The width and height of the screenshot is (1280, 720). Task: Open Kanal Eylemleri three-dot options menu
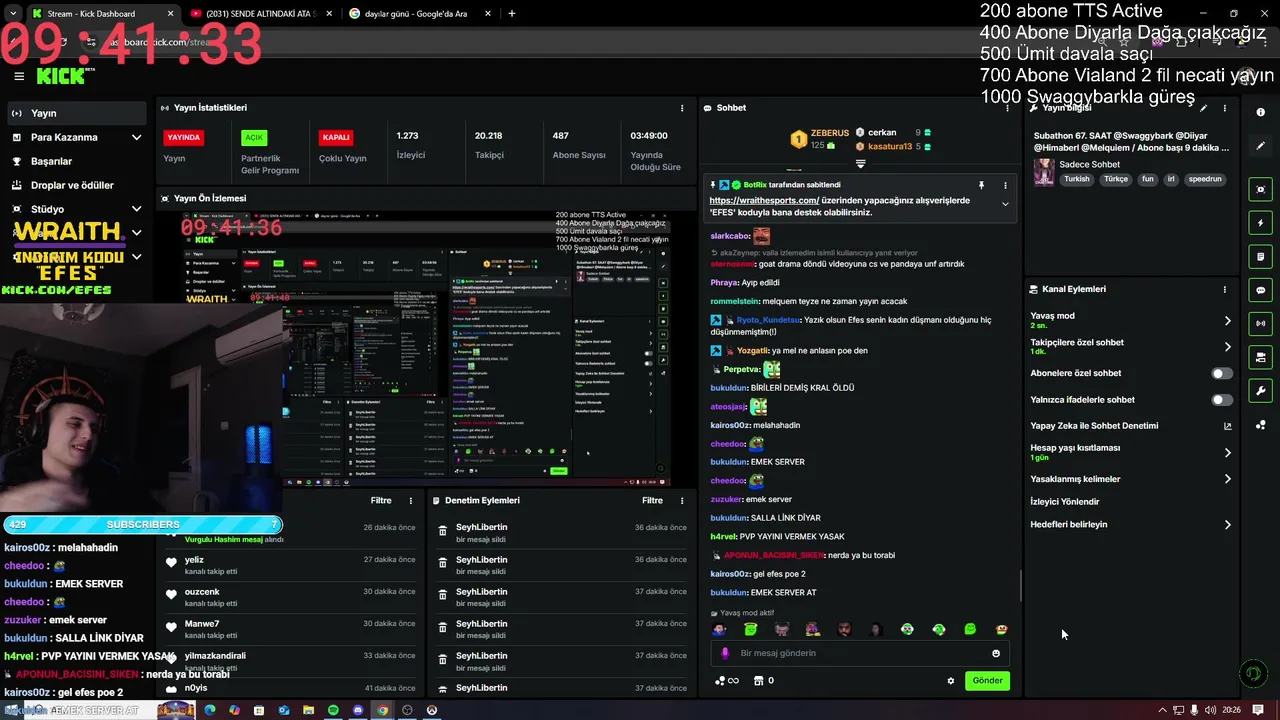tap(1224, 289)
